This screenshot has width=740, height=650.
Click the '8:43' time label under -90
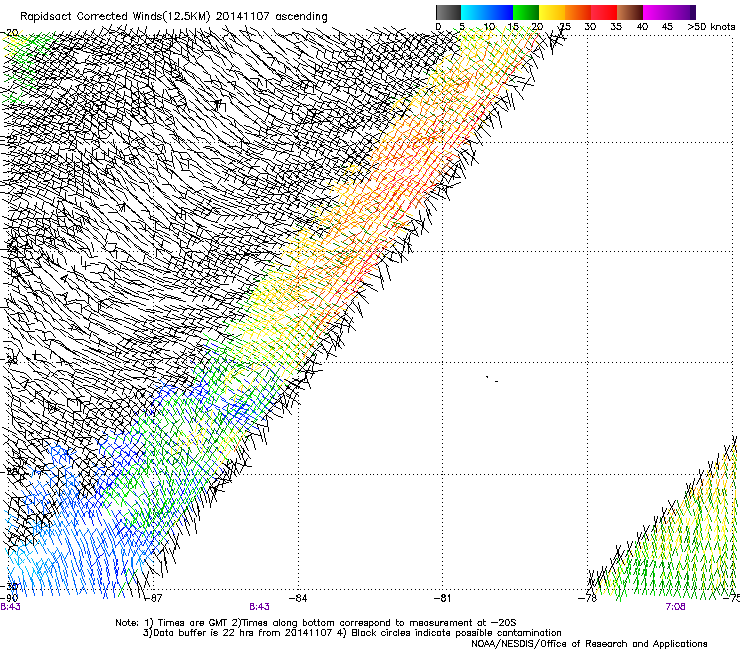10,607
